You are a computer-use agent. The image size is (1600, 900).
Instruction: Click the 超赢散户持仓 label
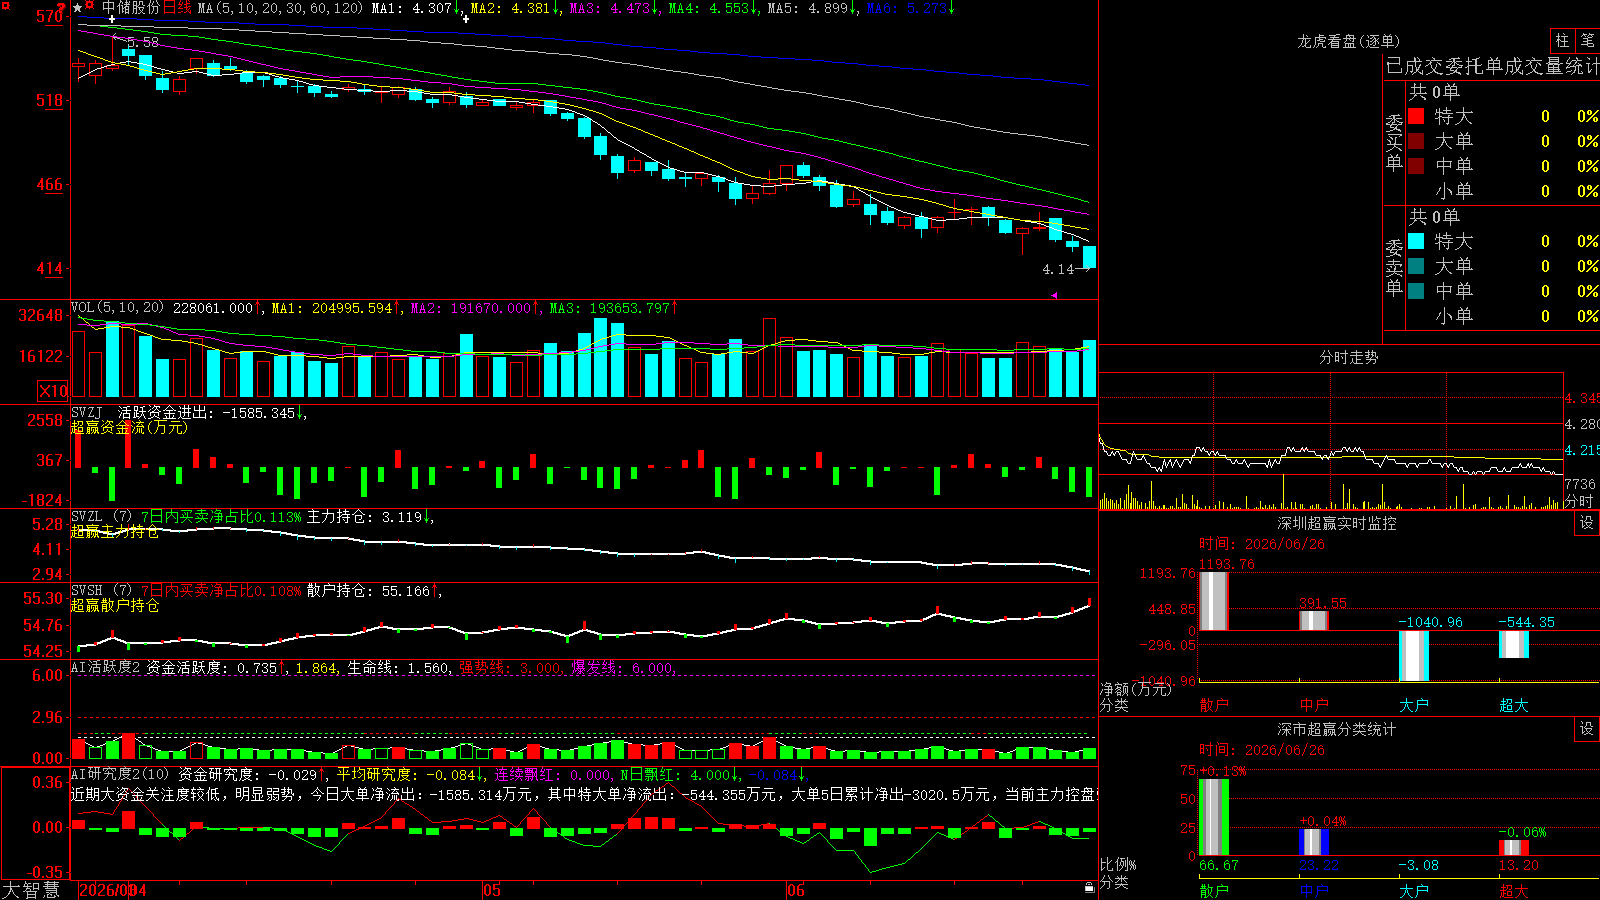(x=115, y=606)
